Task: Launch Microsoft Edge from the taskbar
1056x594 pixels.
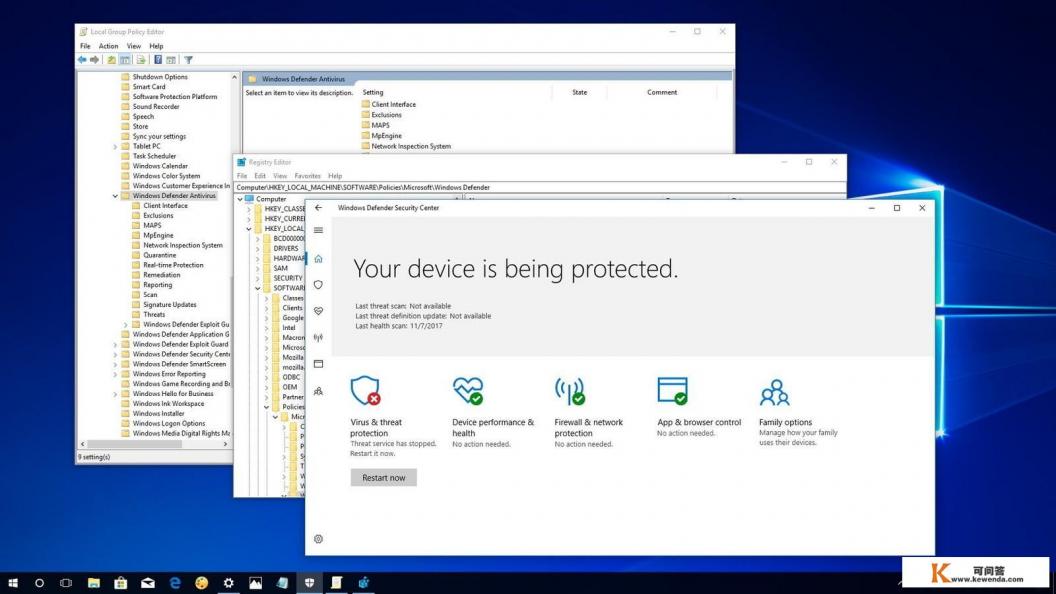Action: (x=175, y=583)
